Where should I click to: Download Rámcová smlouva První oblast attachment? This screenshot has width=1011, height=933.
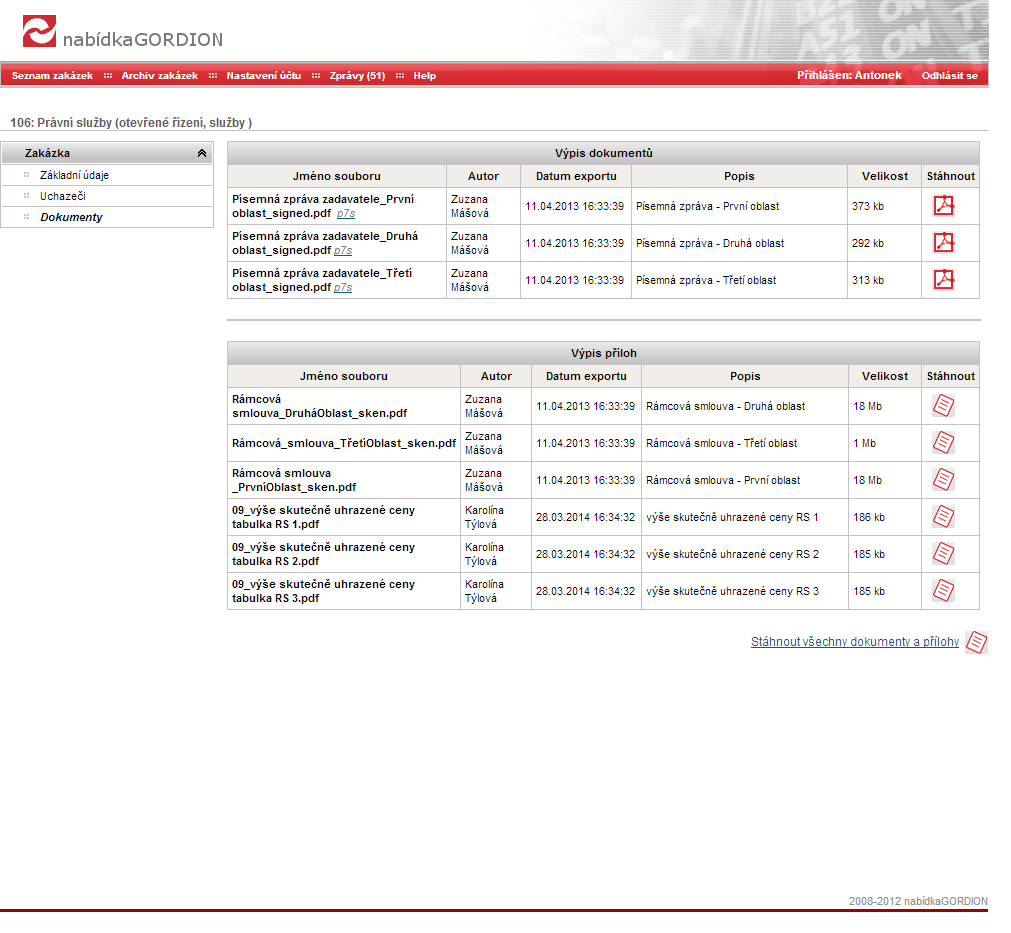pyautogui.click(x=943, y=480)
